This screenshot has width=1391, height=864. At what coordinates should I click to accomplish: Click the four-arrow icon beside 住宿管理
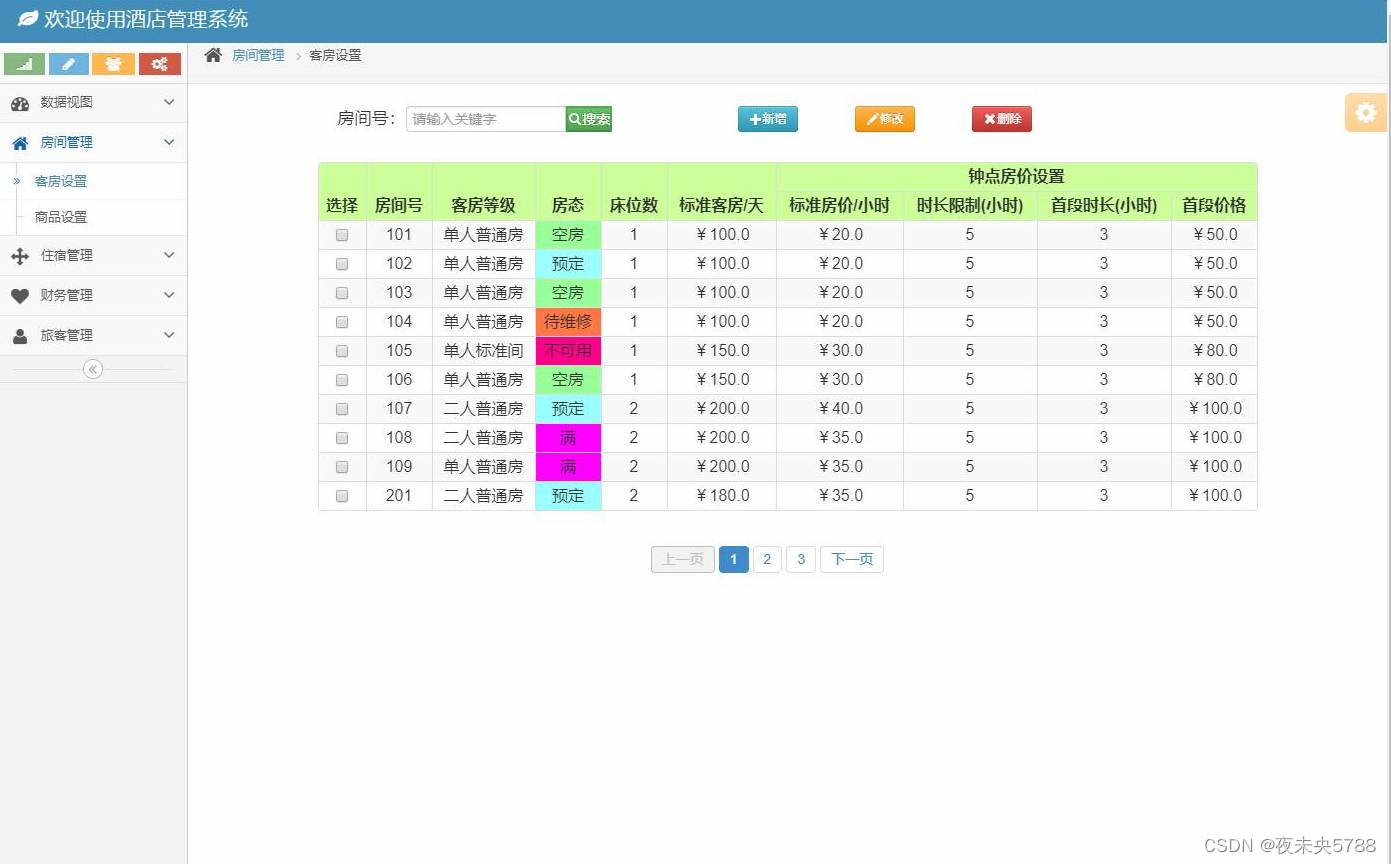20,256
